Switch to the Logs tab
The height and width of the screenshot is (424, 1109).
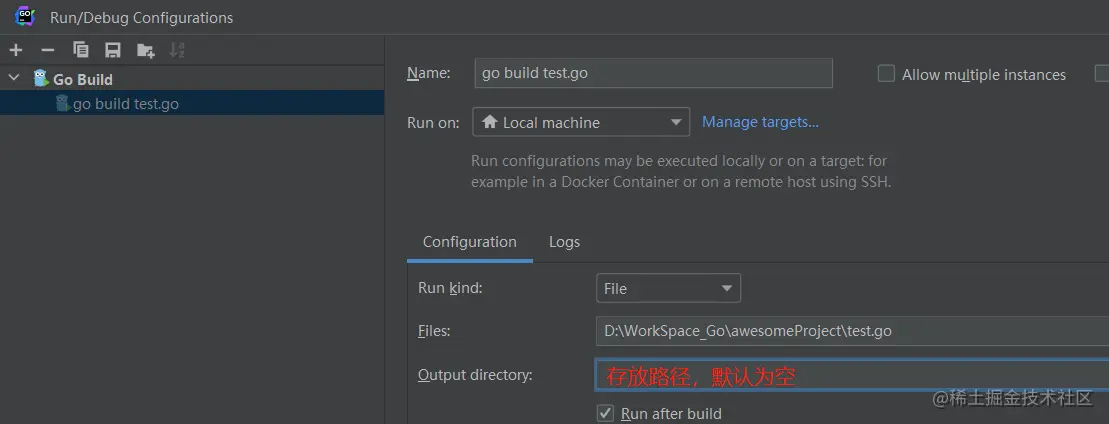tap(564, 242)
